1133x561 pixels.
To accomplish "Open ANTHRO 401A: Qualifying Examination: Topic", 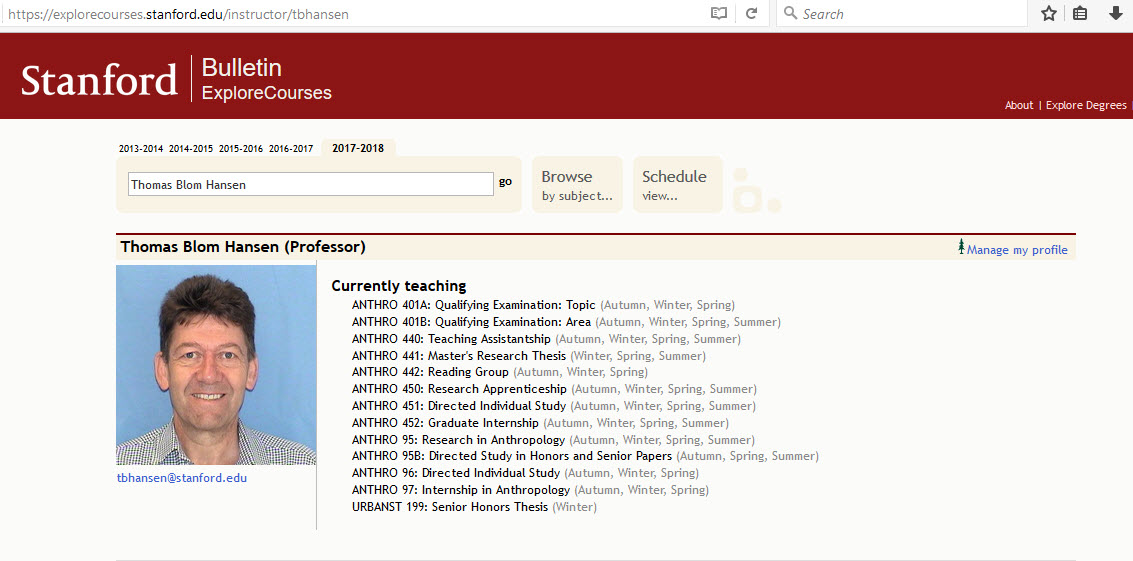I will (474, 305).
